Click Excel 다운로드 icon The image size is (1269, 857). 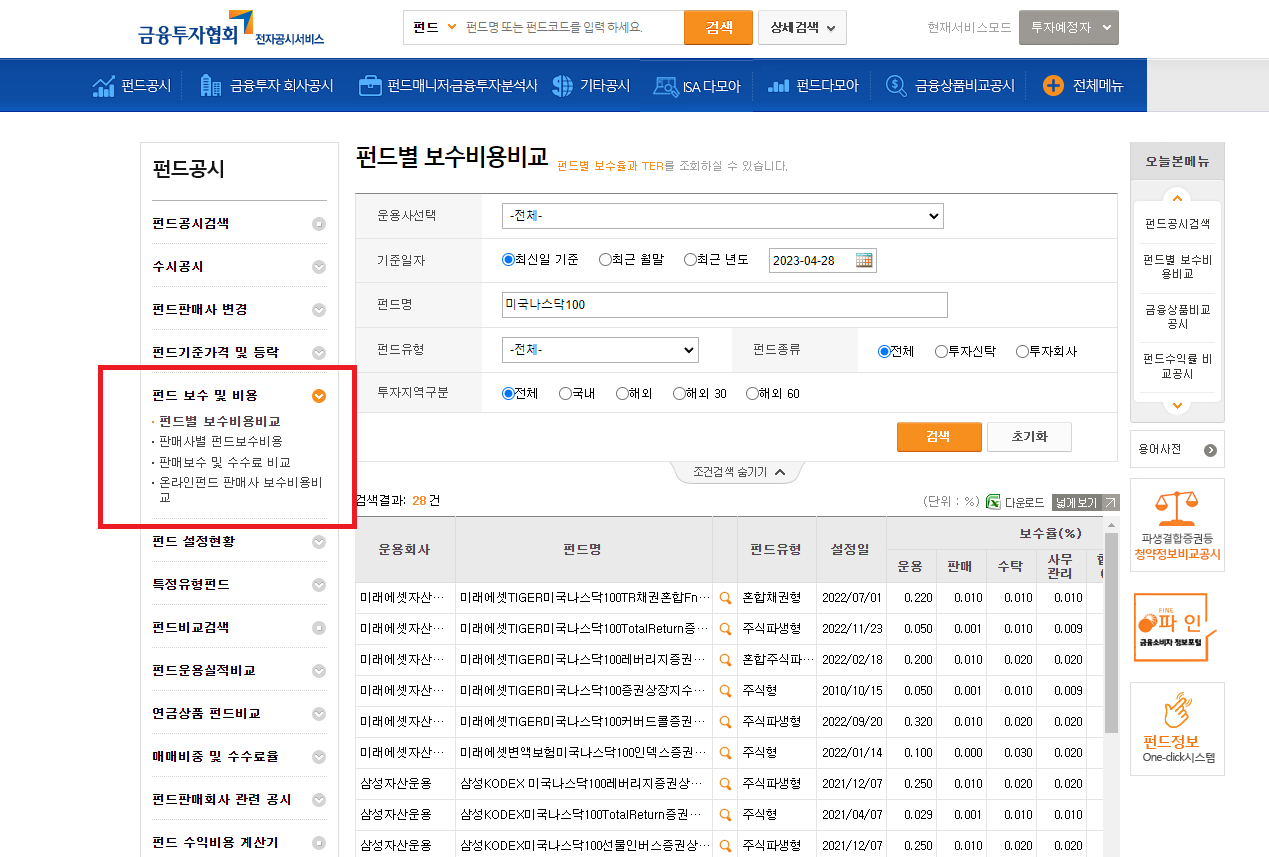tap(994, 502)
